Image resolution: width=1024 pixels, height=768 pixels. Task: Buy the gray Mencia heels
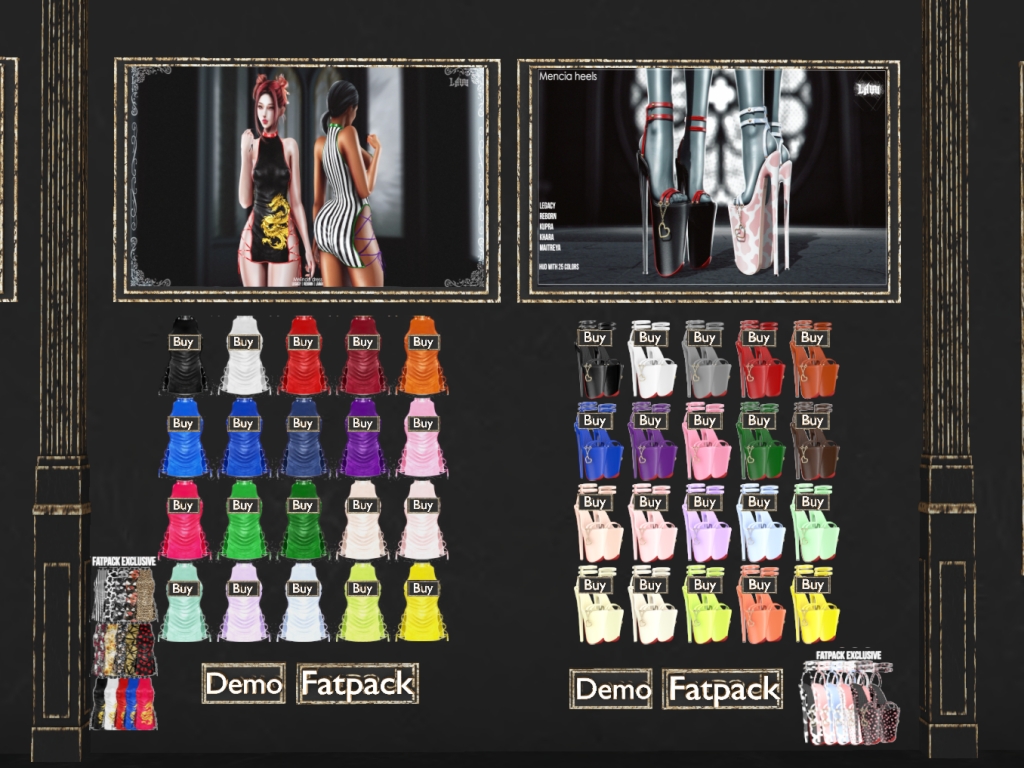[x=705, y=338]
